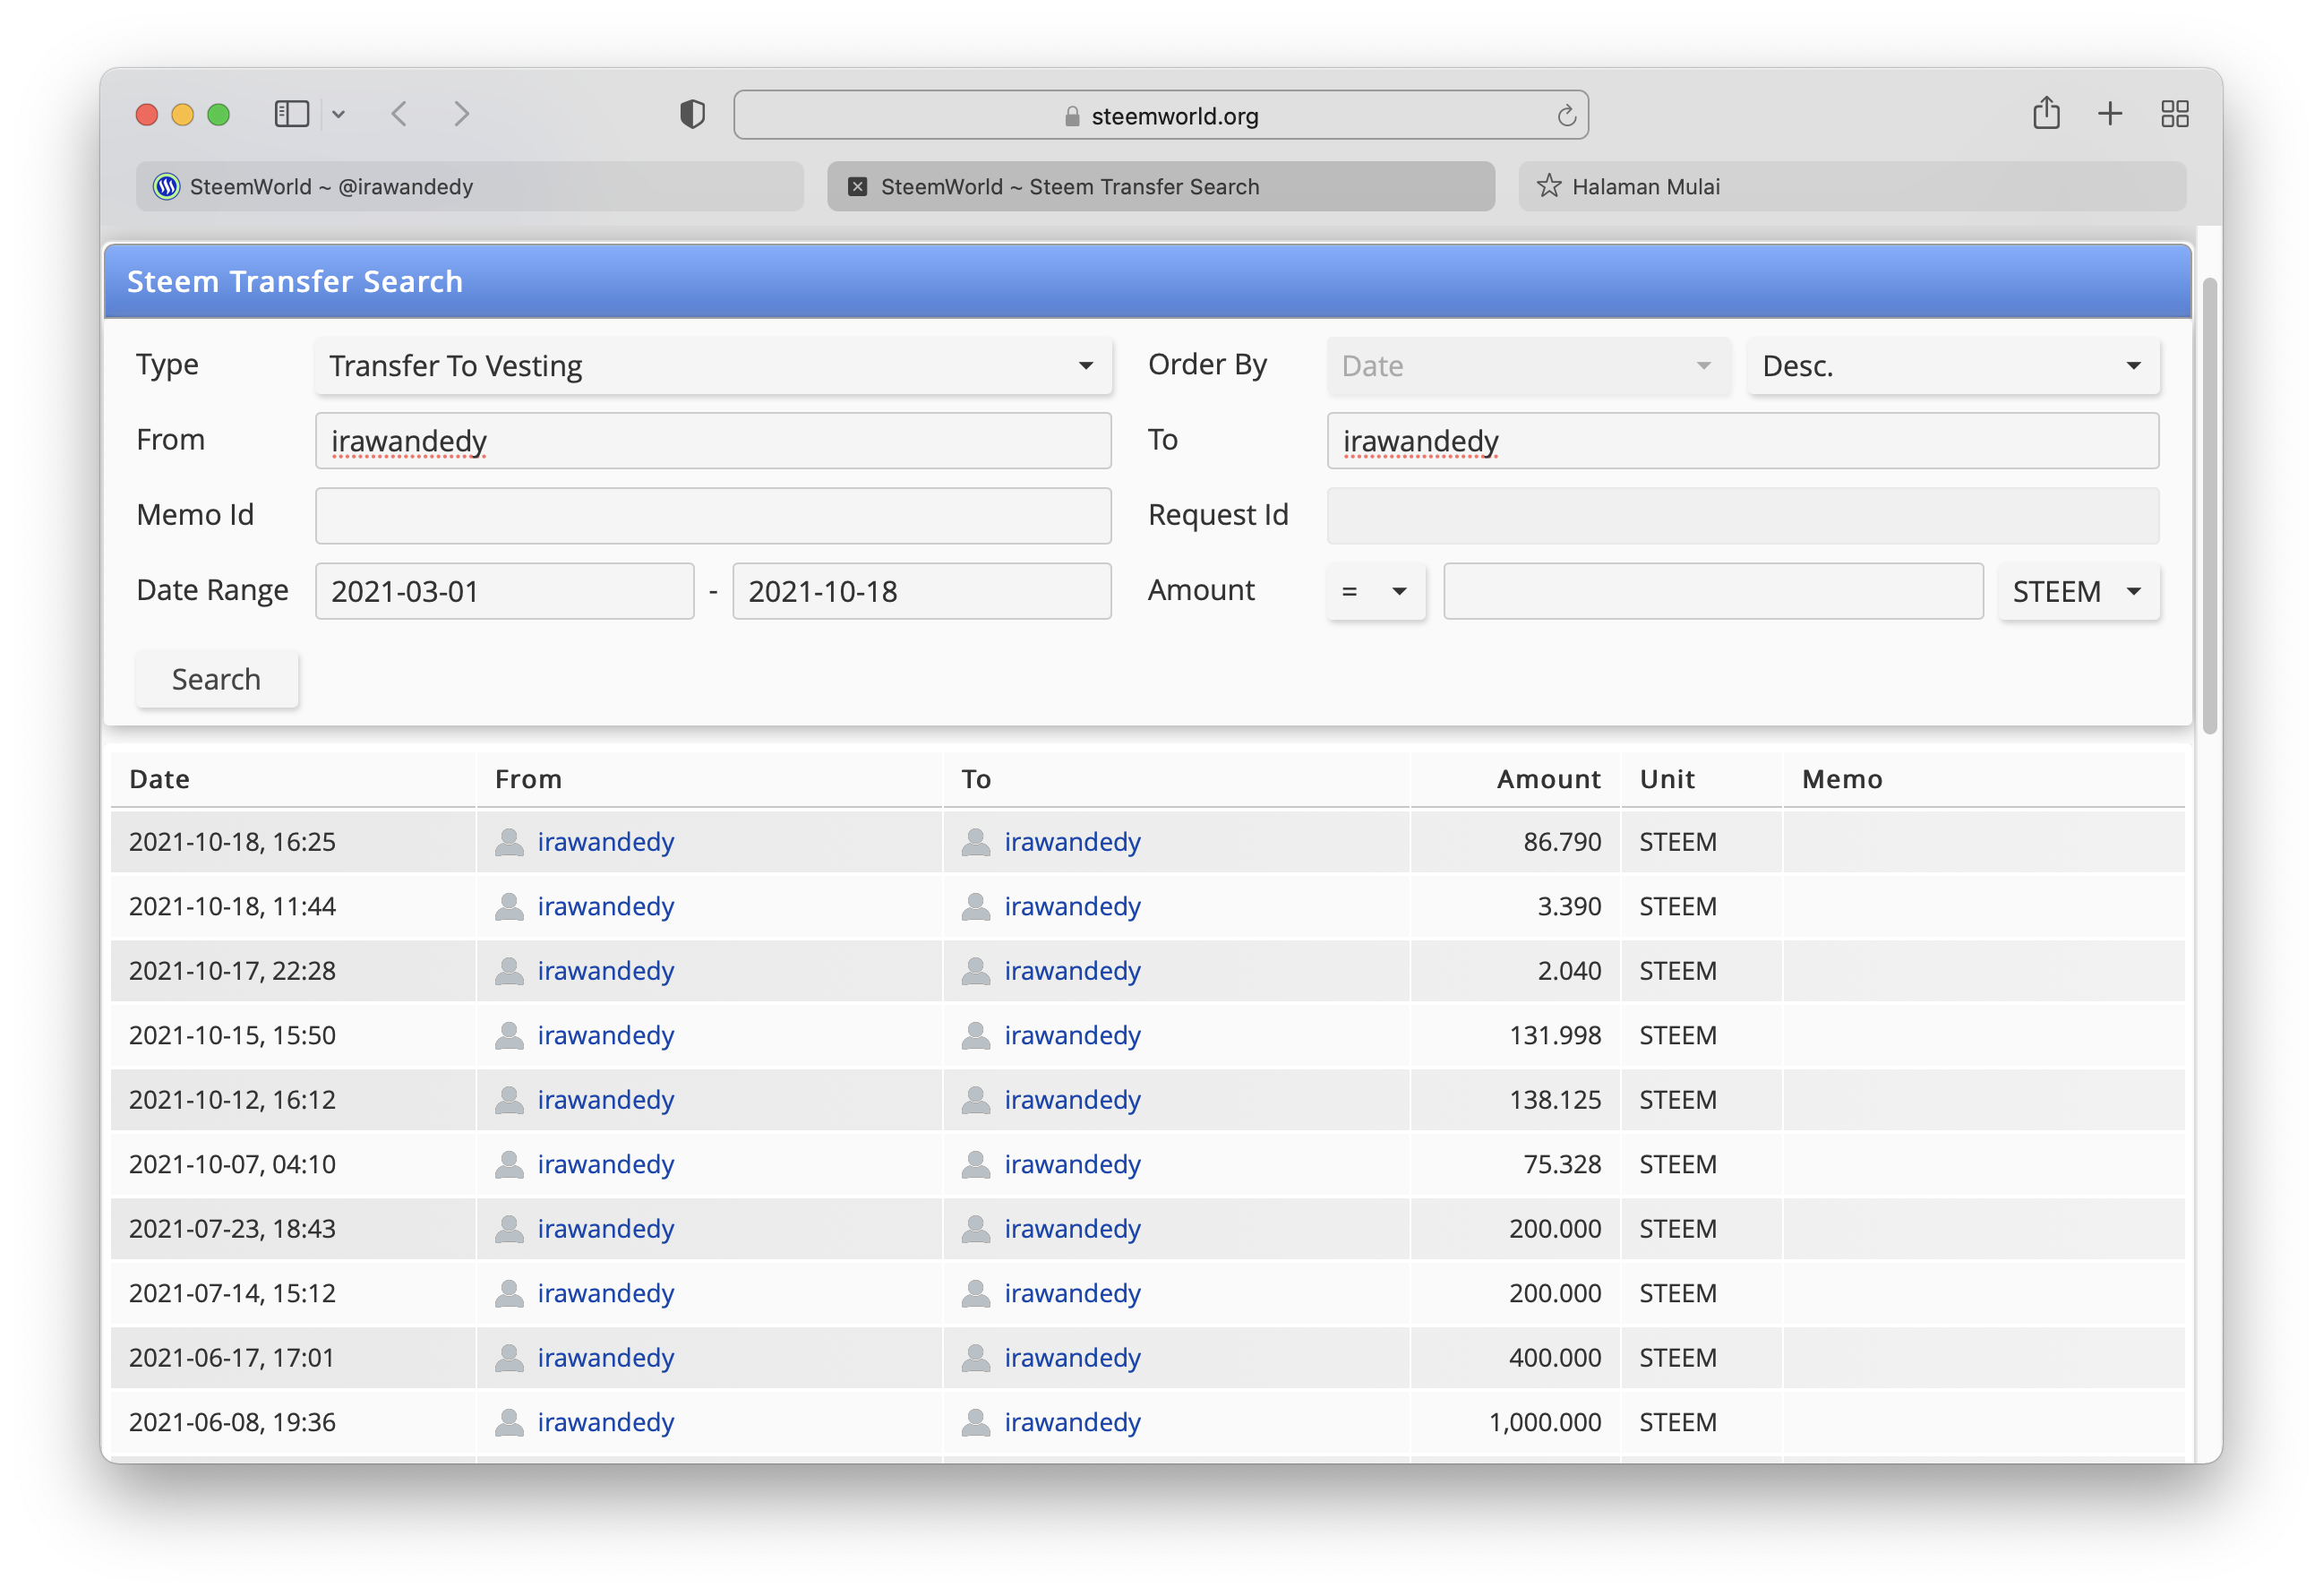Viewport: 2323px width, 1596px height.
Task: Click the From account input field
Action: pos(713,441)
